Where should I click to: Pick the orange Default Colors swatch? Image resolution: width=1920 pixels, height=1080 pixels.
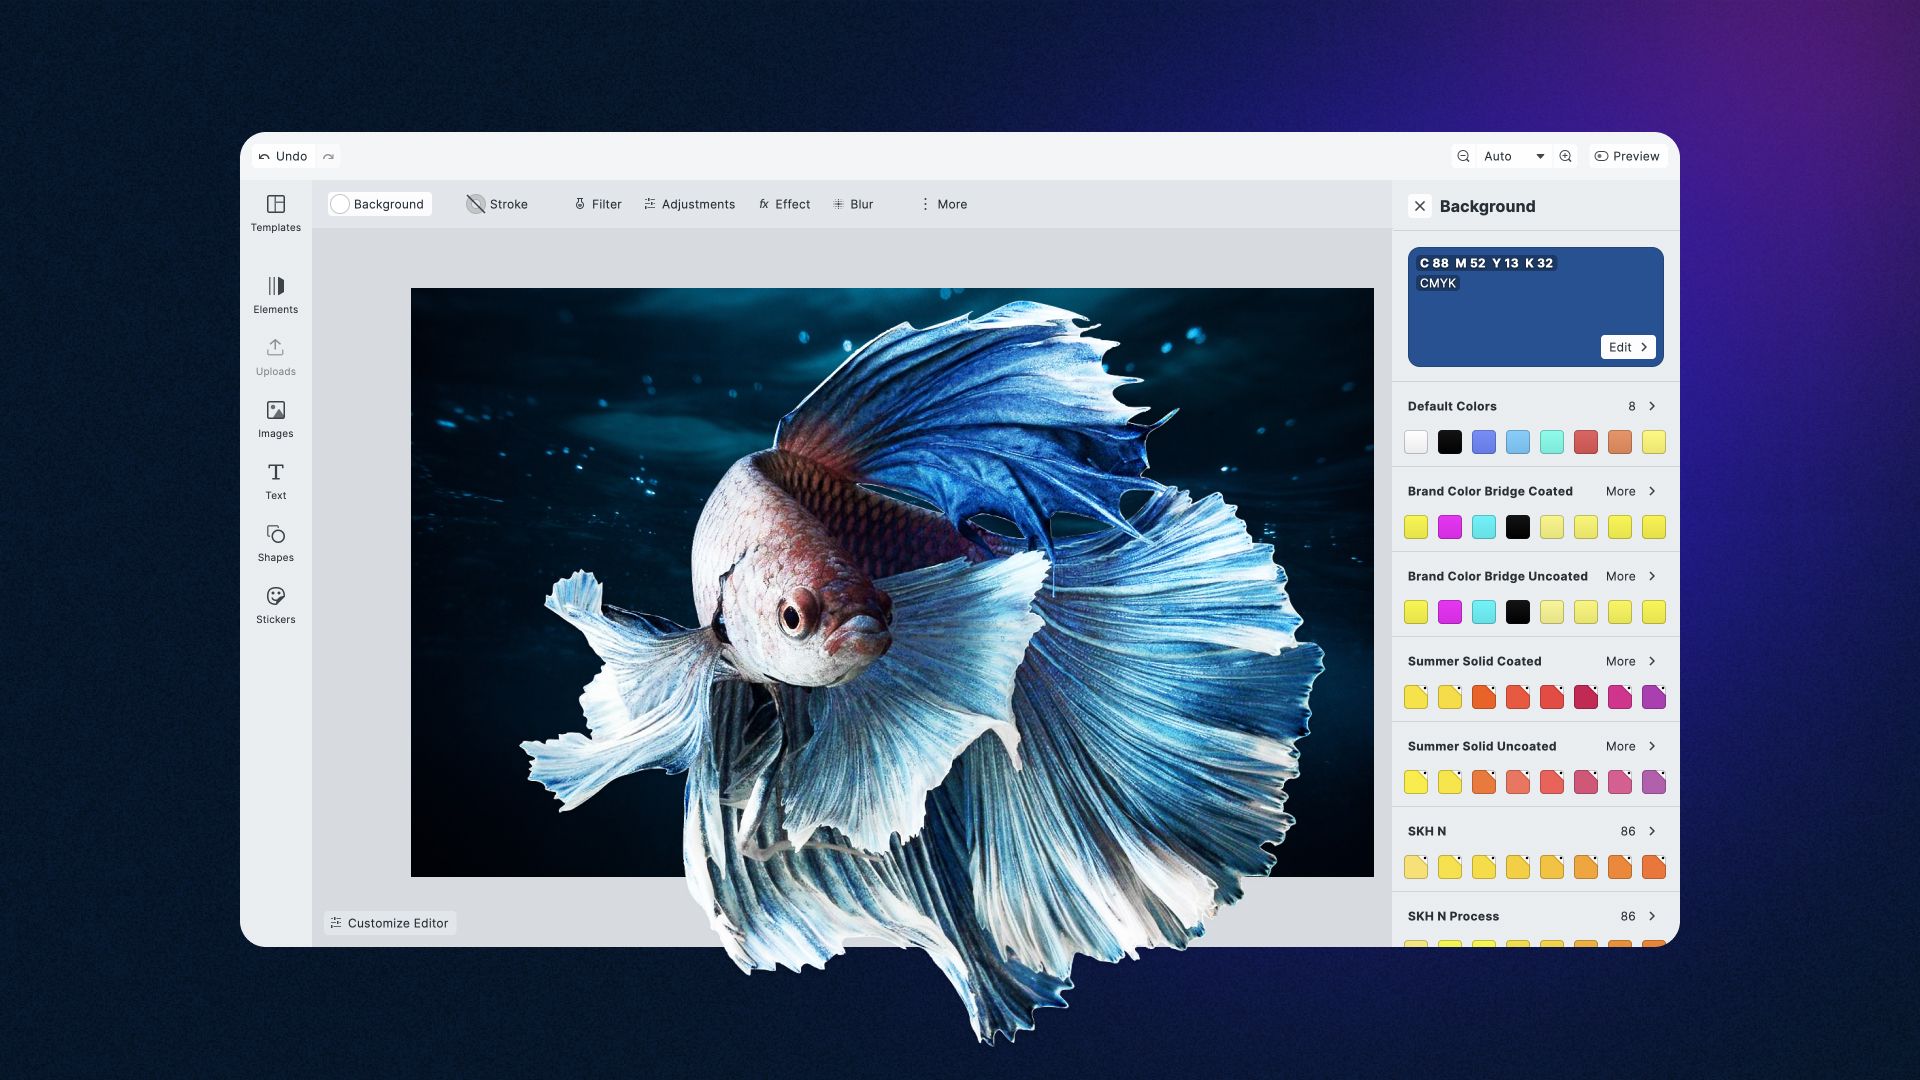(1620, 442)
